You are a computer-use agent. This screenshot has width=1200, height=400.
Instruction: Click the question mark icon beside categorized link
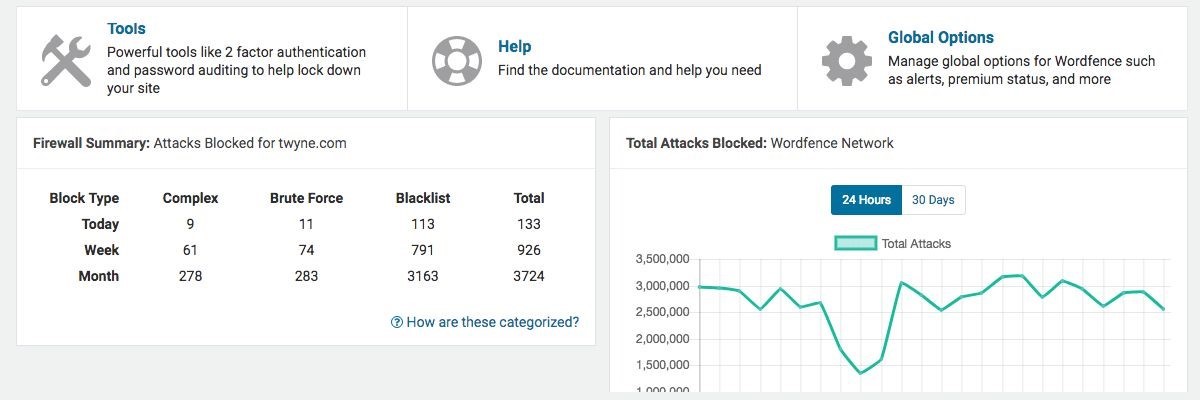pyautogui.click(x=397, y=322)
